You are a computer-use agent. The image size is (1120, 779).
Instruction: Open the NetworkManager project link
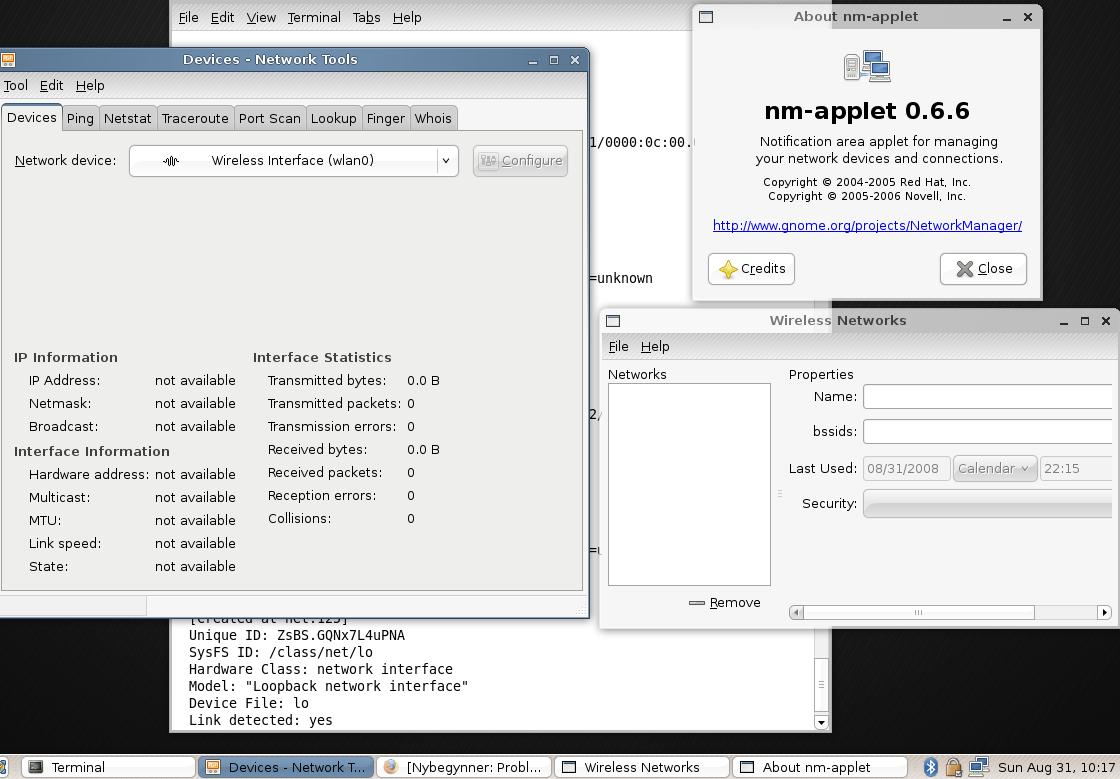tap(867, 226)
